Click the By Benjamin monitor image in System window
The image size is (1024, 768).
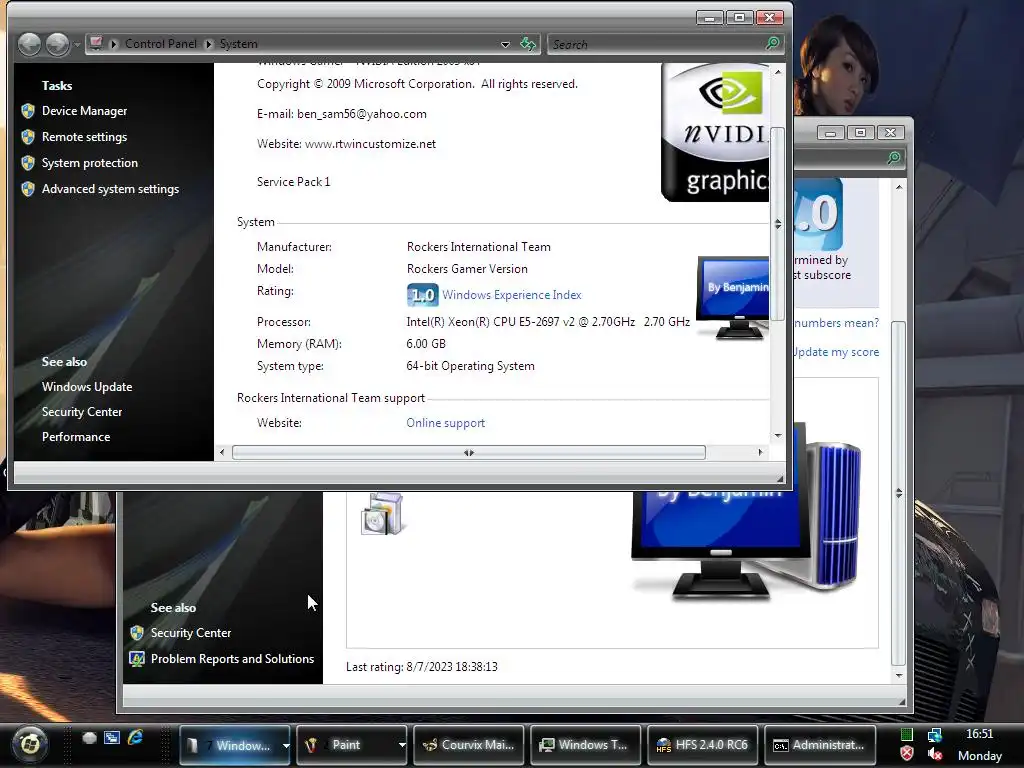click(733, 298)
